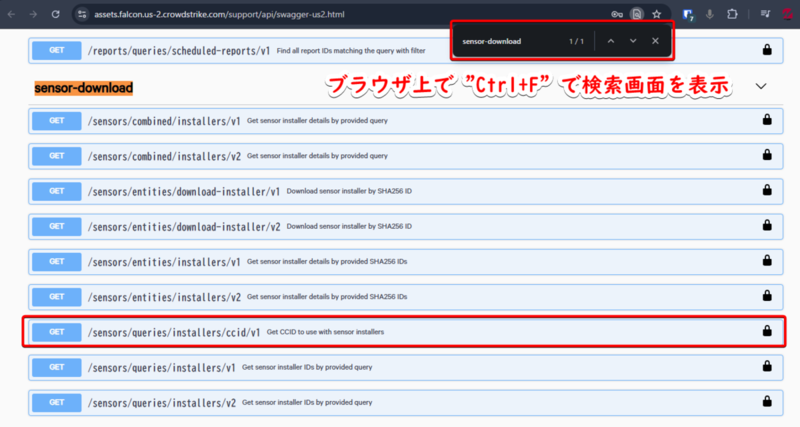This screenshot has height=427, width=800.
Task: Bookmark this page with the star icon
Action: [657, 14]
